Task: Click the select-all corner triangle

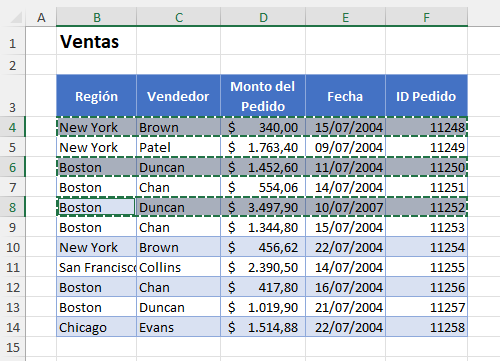Action: (x=16, y=18)
